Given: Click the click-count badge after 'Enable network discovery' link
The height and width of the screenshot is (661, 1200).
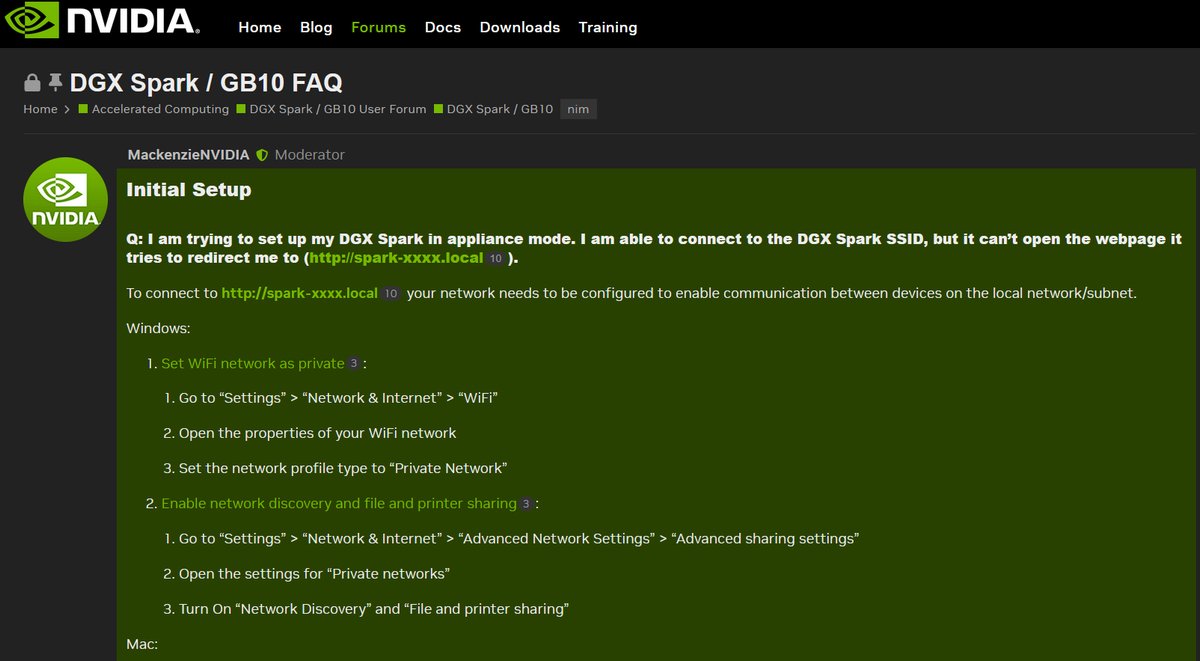Looking at the screenshot, I should tap(526, 504).
